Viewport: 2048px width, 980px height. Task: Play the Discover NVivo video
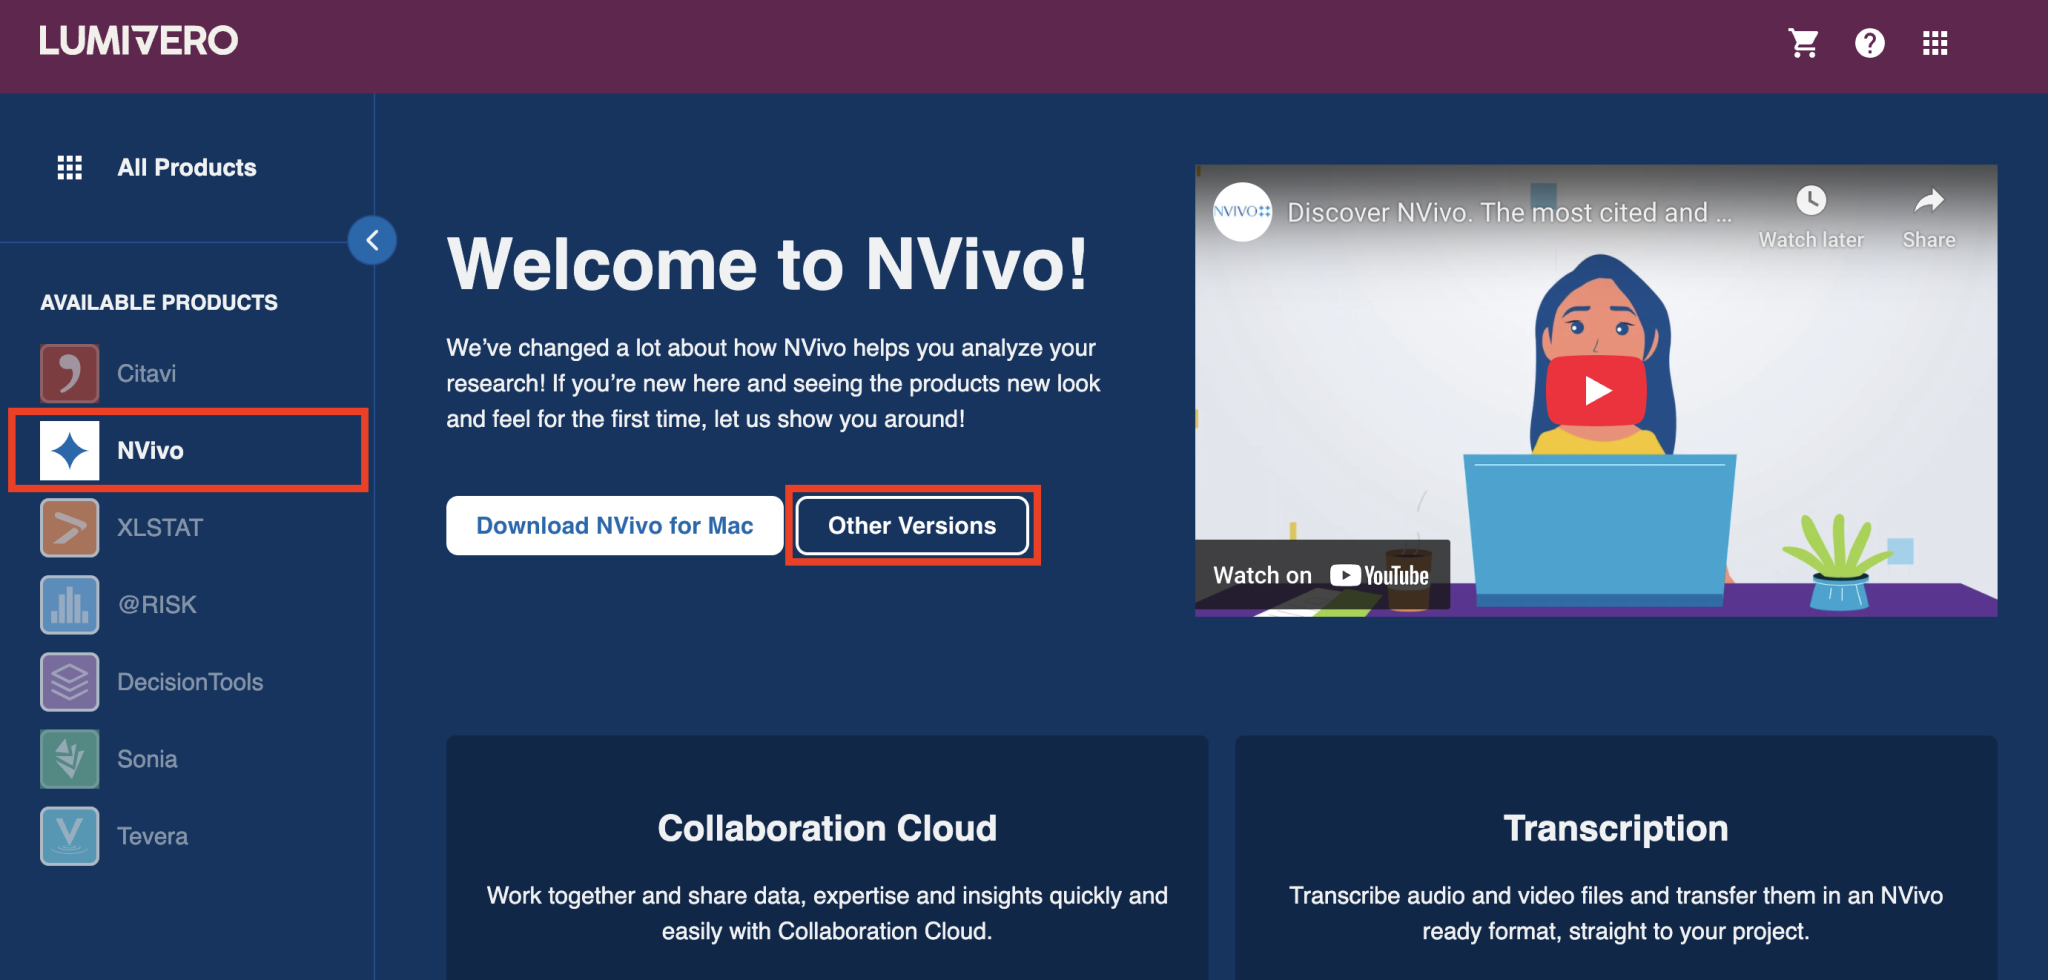tap(1597, 390)
